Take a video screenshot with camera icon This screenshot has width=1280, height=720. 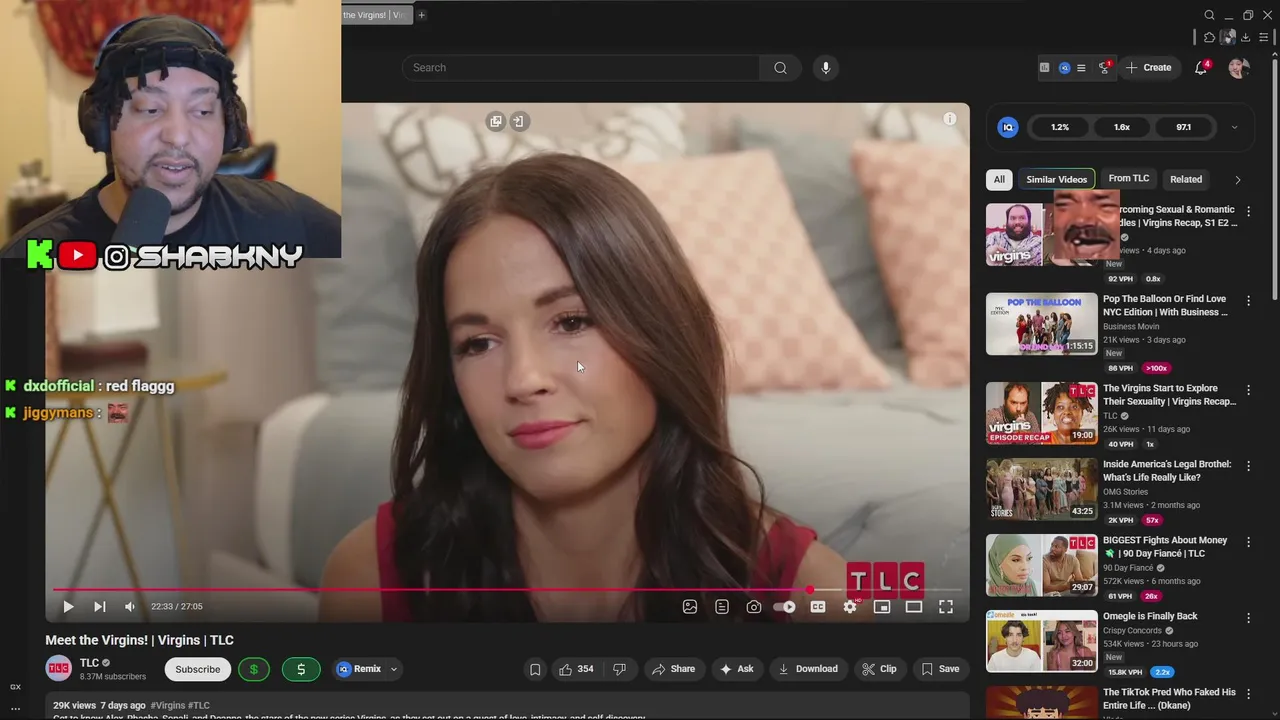point(754,606)
